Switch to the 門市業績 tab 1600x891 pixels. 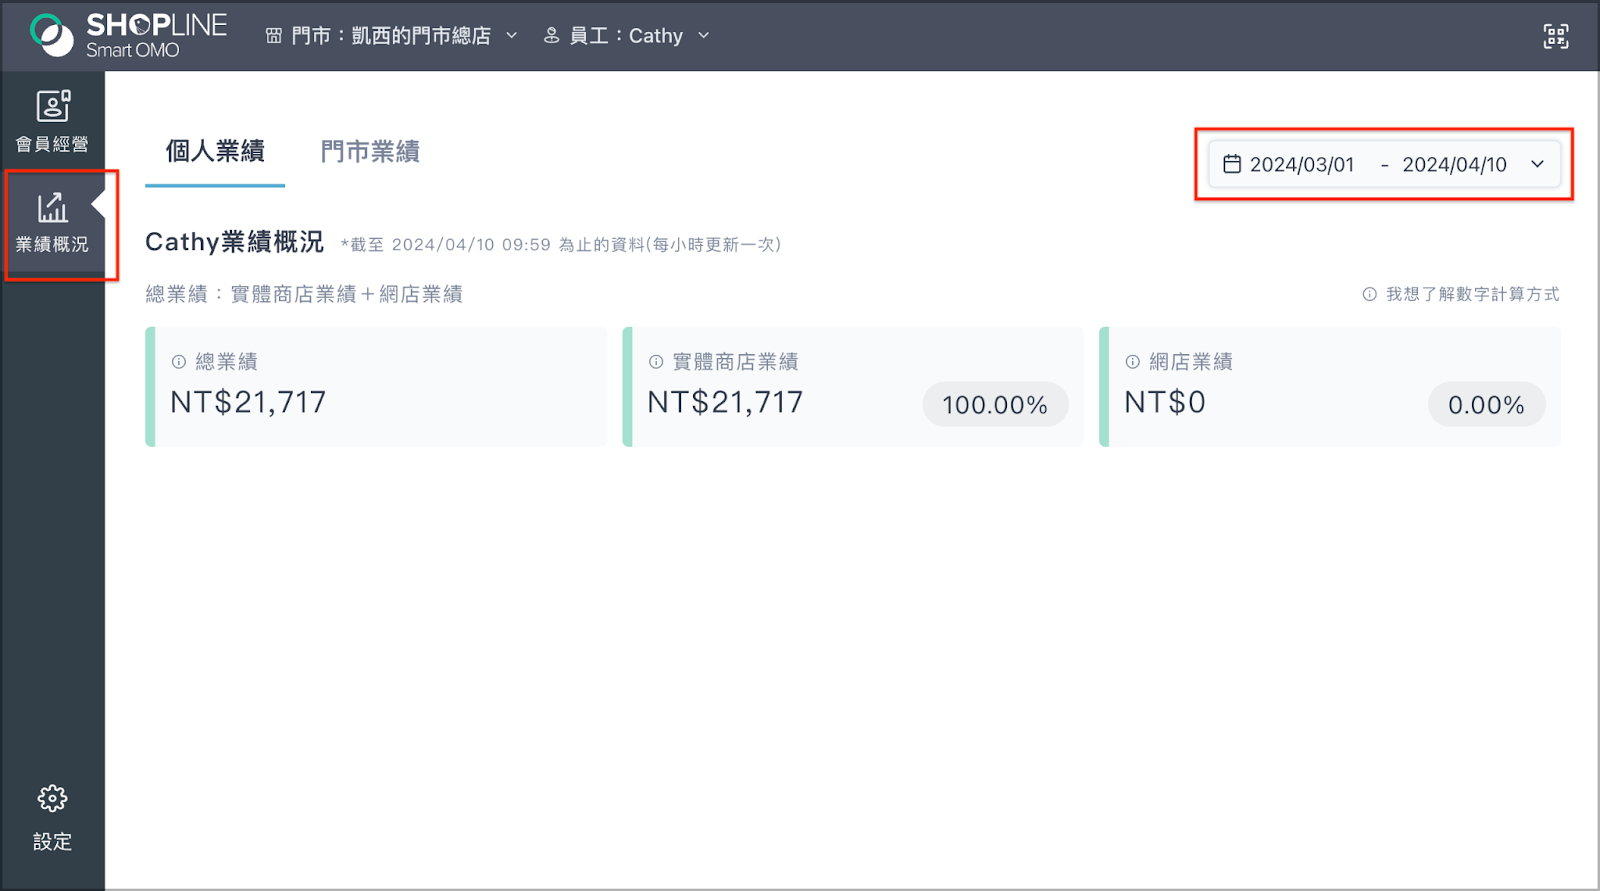coord(370,152)
